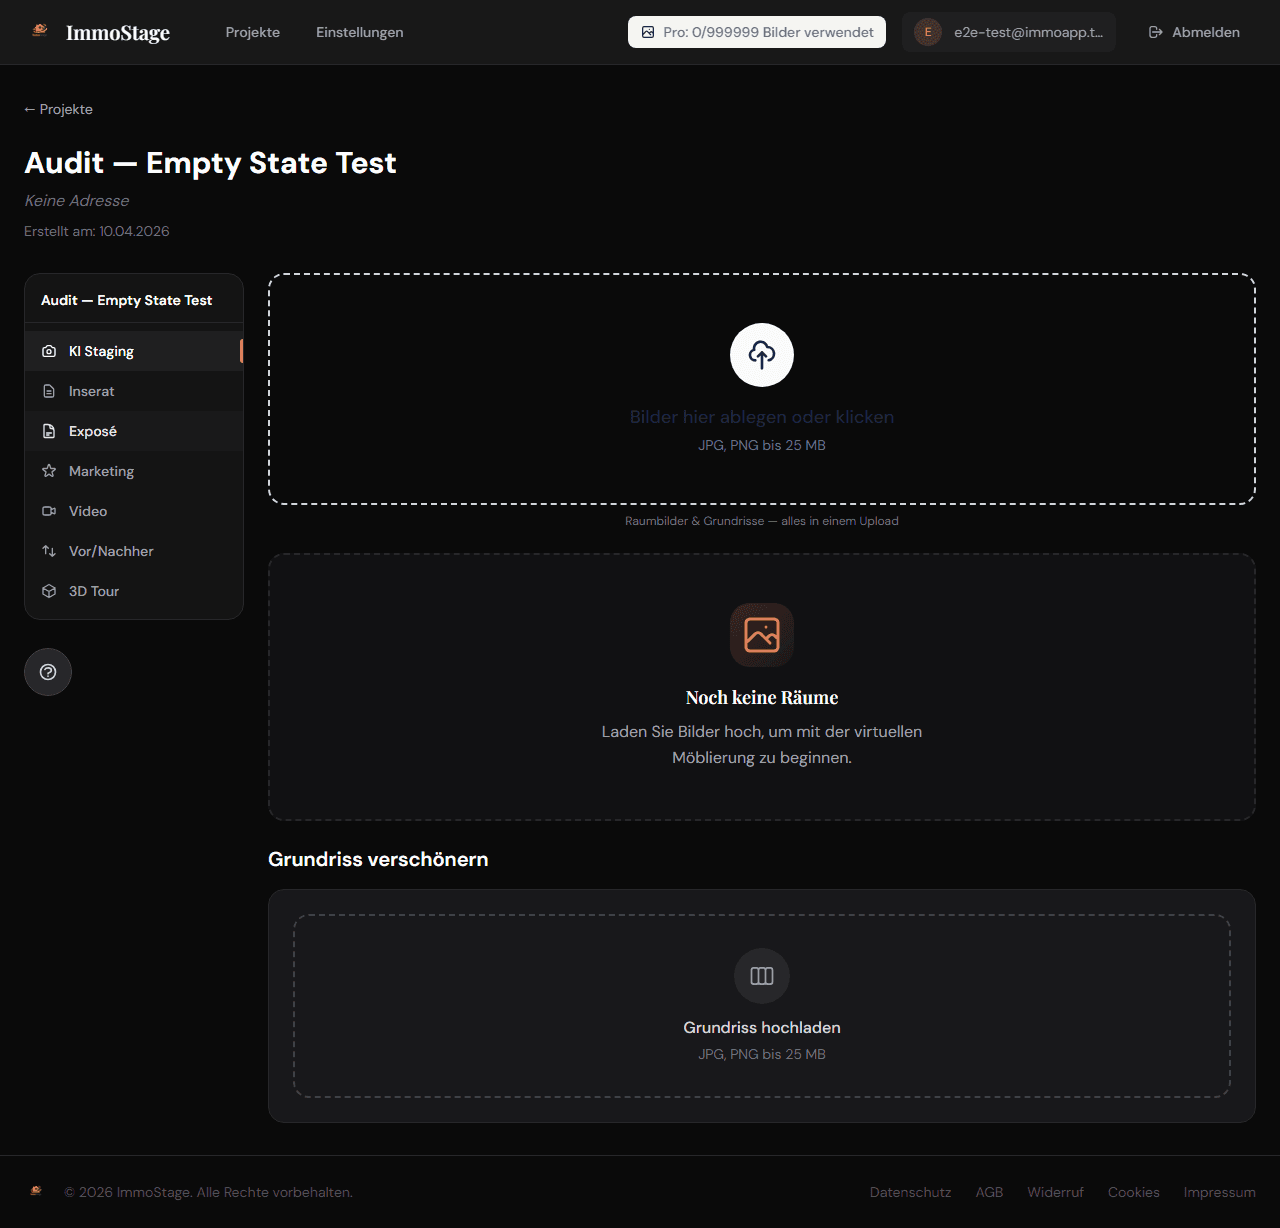Open the Datenschutz footer link

pos(910,1192)
